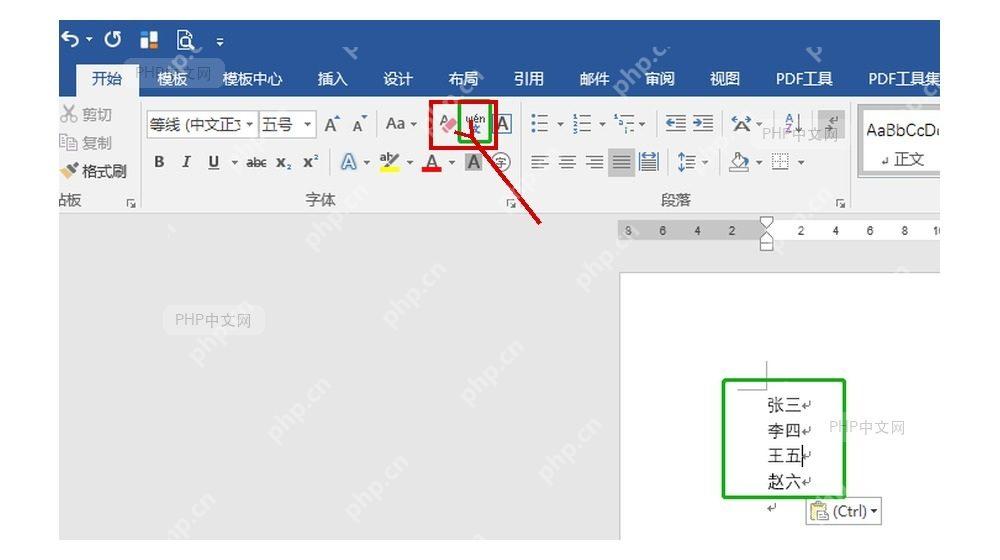
Task: Enable Center alignment
Action: pos(567,162)
